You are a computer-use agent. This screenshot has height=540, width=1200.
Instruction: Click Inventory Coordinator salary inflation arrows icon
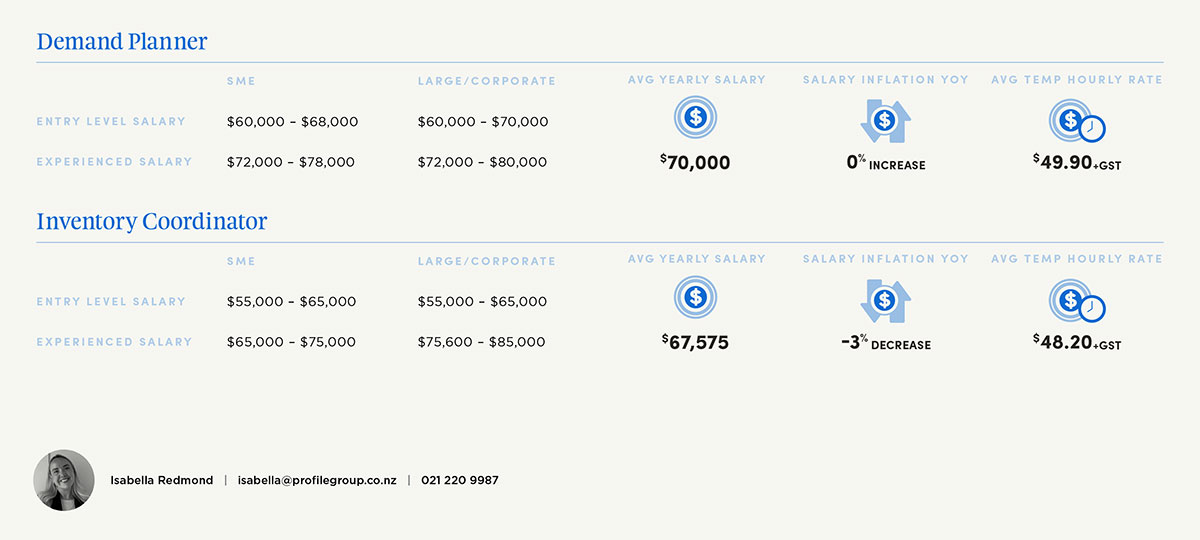pyautogui.click(x=884, y=300)
